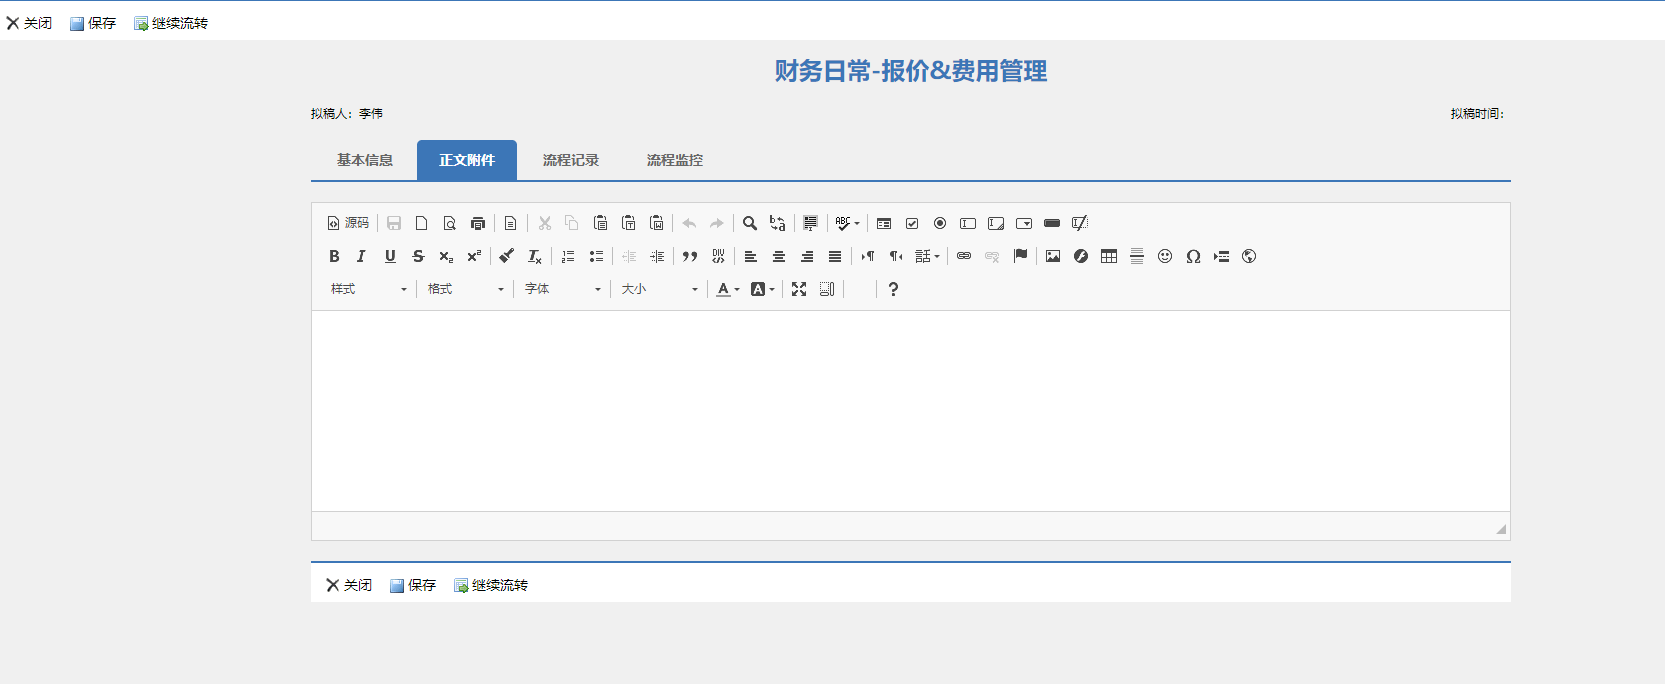Open the text color picker
Viewport: 1665px width, 684px height.
click(727, 289)
